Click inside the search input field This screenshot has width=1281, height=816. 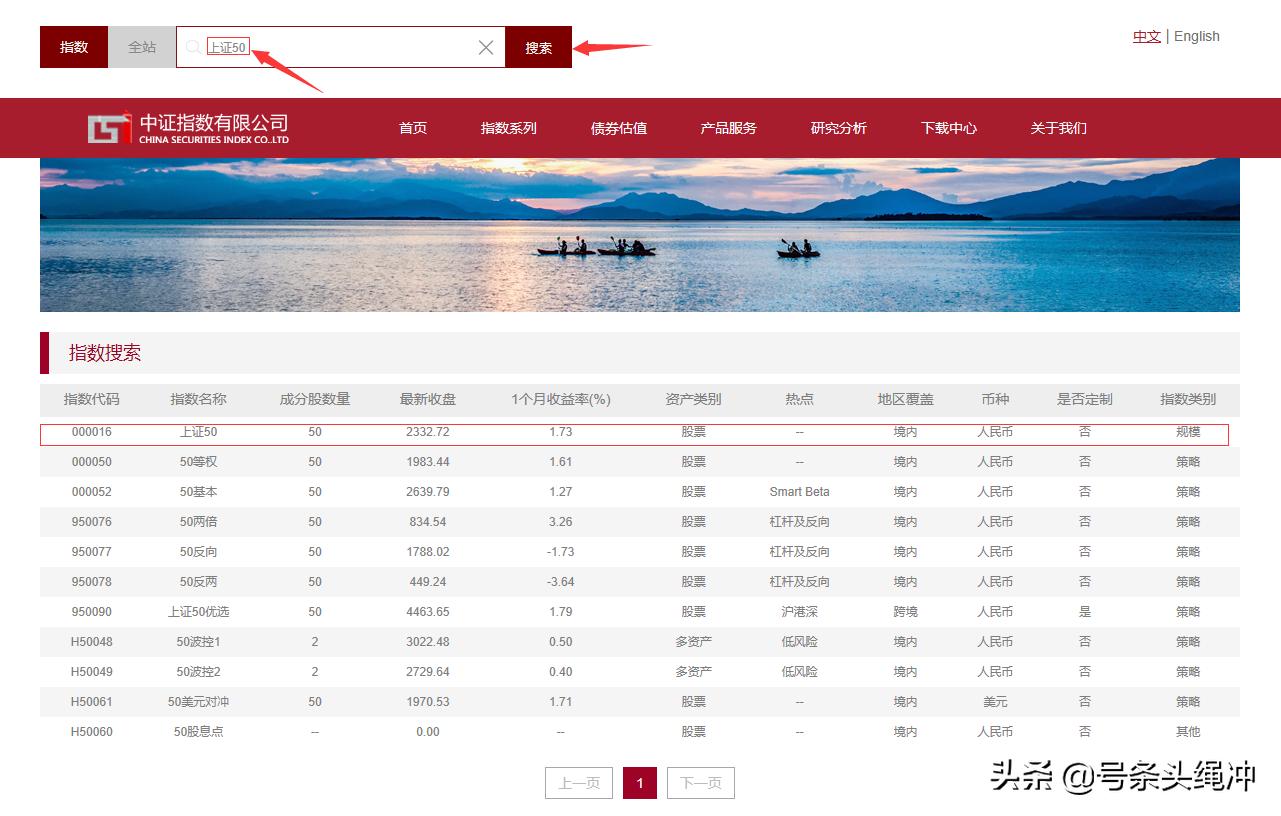(340, 46)
